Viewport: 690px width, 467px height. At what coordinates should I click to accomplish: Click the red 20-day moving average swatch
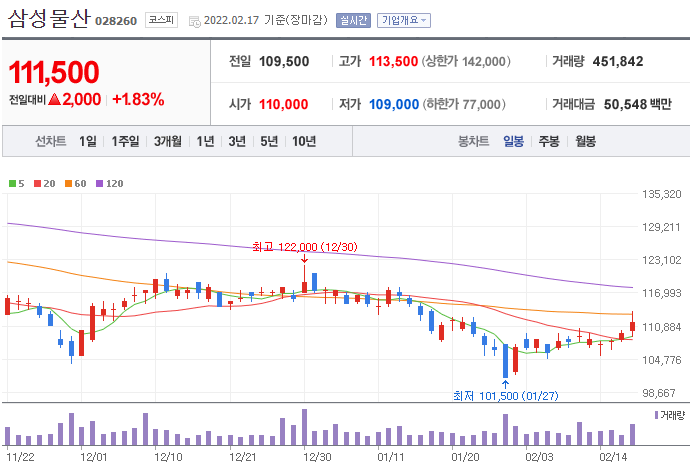point(37,184)
